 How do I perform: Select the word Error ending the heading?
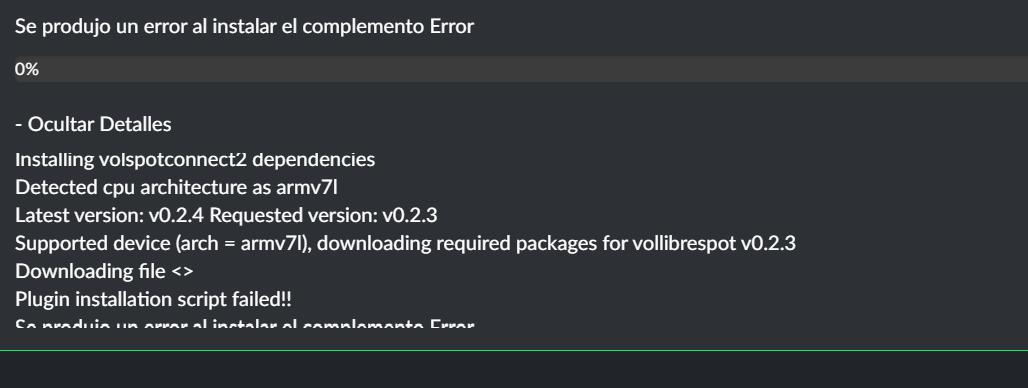[452, 26]
